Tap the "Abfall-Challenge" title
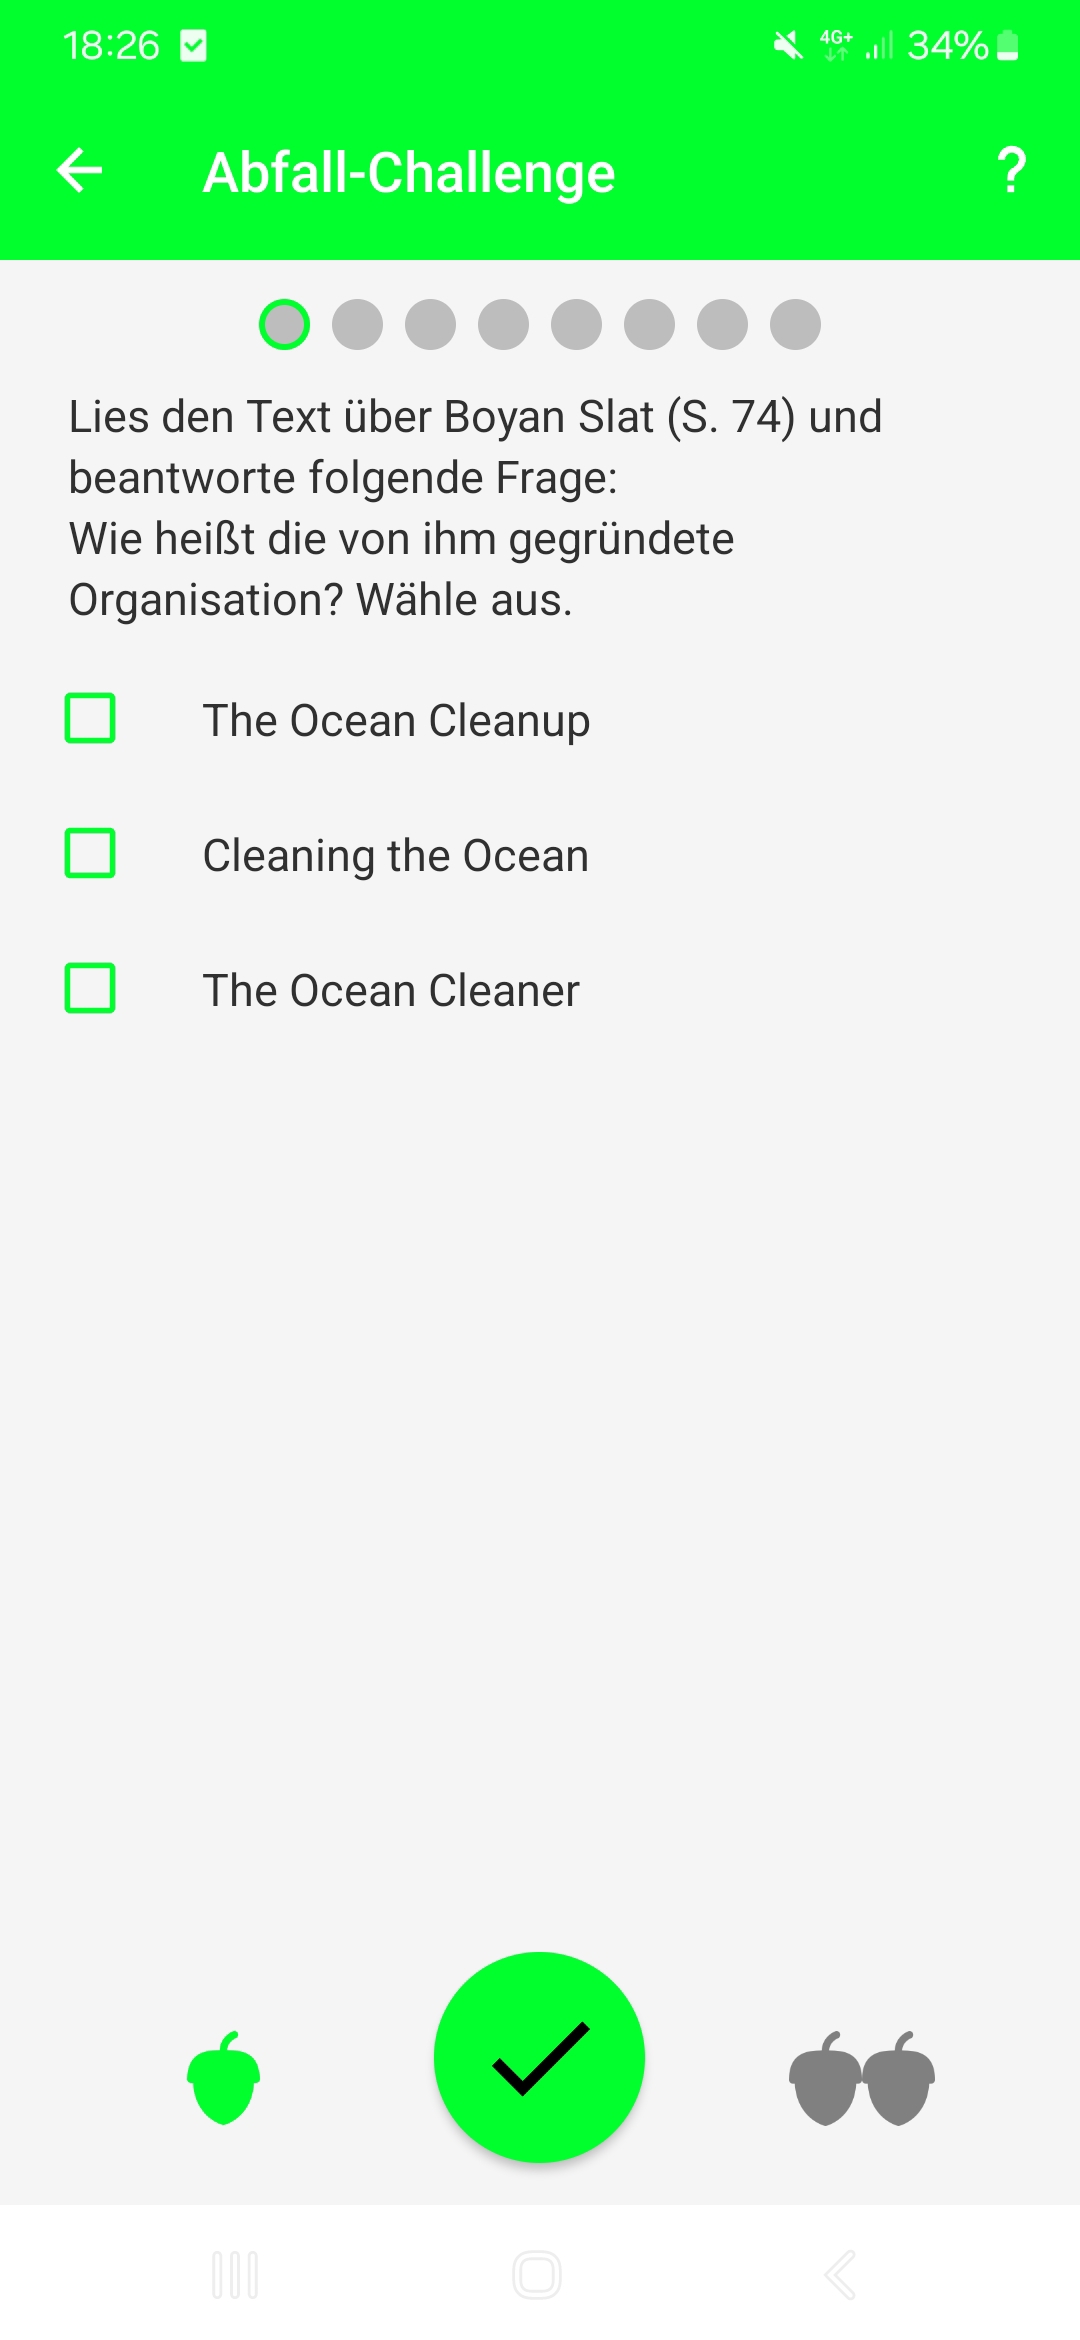 409,172
